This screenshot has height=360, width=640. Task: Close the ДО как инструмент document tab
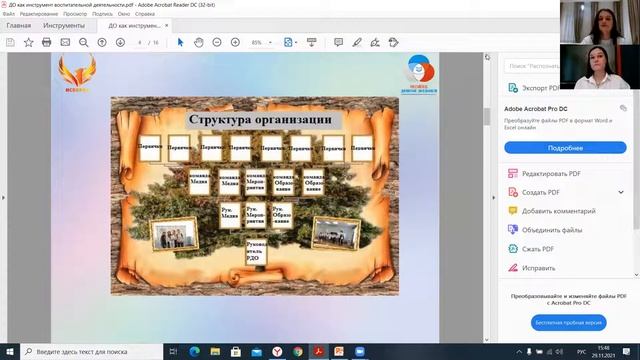pos(167,25)
